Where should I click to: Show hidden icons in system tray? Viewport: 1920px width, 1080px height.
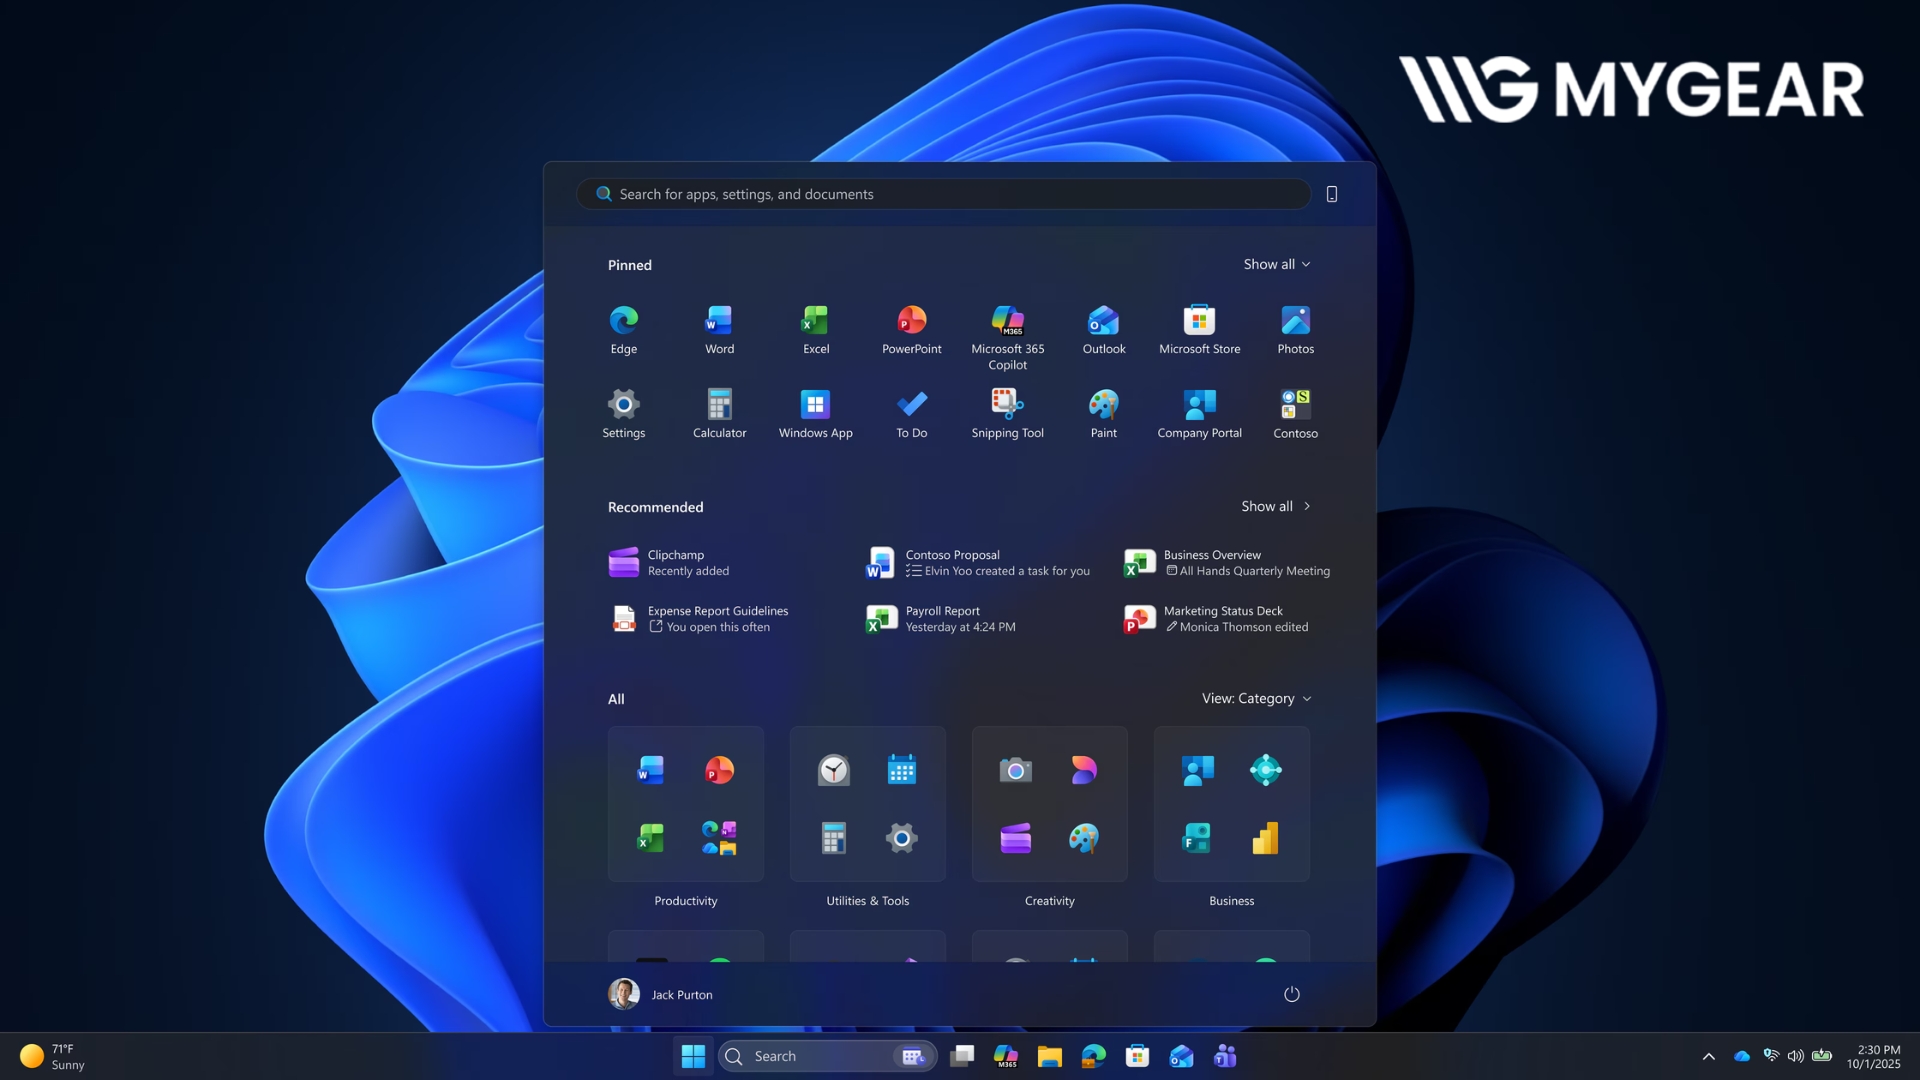[x=1708, y=1056]
